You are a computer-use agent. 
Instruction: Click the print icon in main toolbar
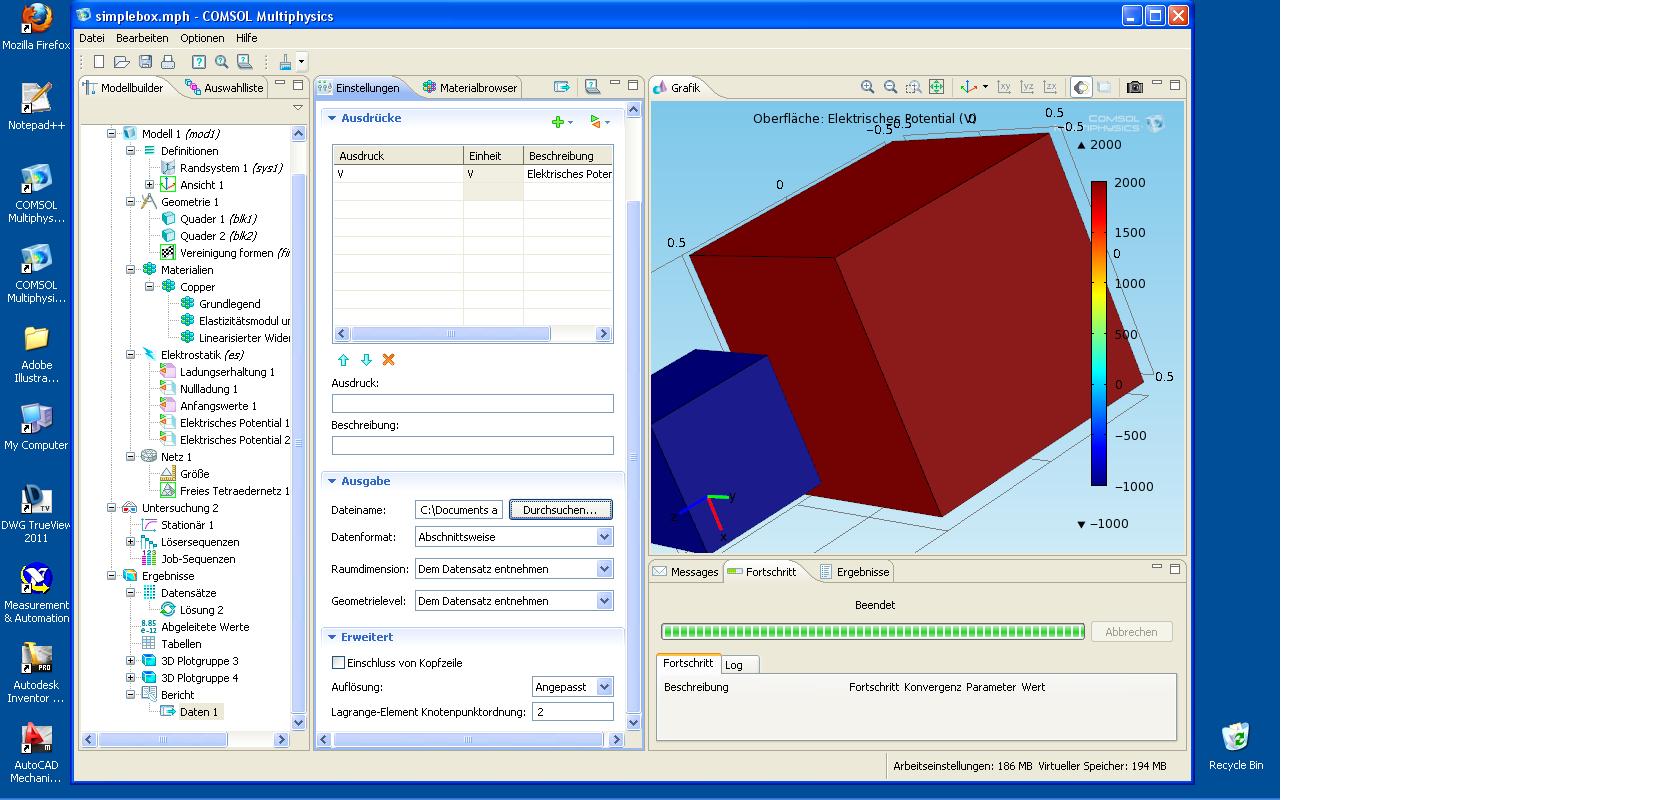[168, 62]
